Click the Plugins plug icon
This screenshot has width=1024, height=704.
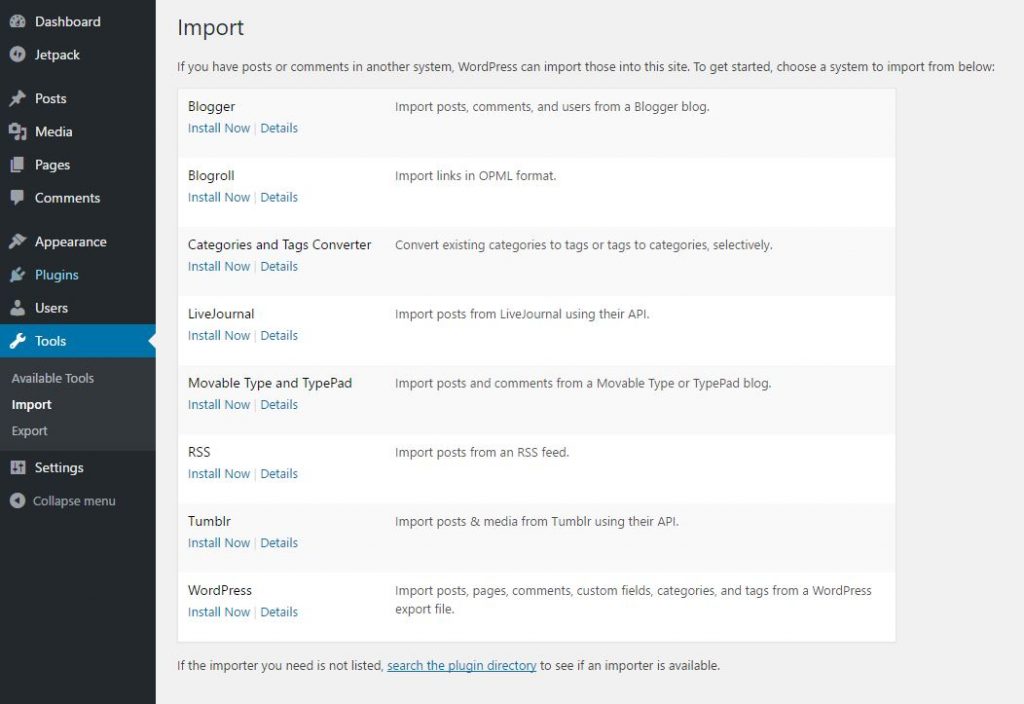[17, 275]
